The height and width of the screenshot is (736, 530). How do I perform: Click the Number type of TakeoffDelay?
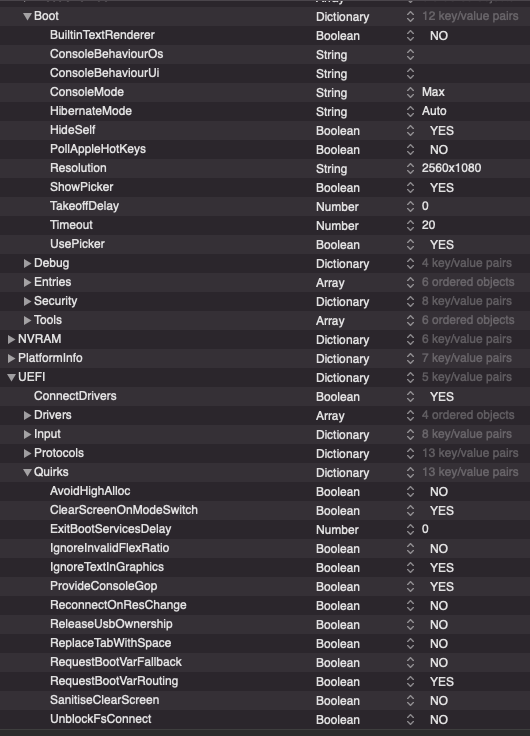point(337,207)
